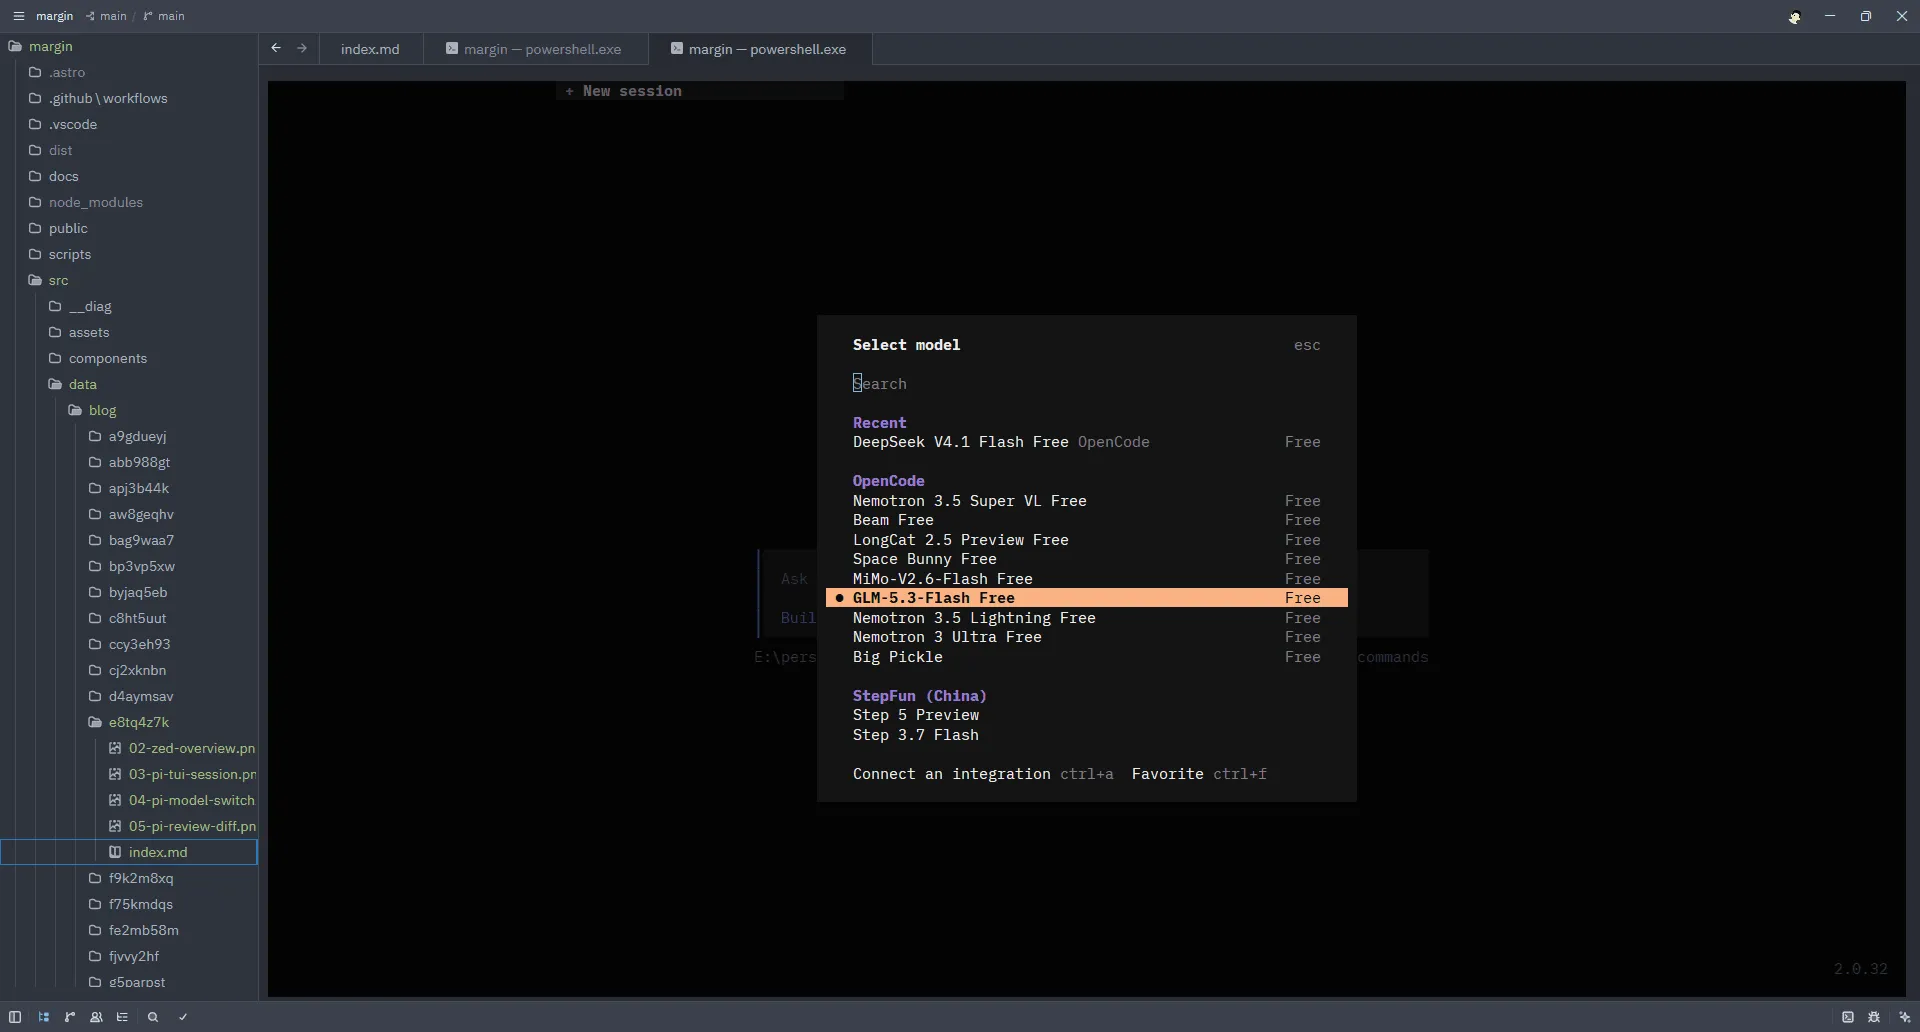This screenshot has width=1920, height=1032.
Task: Go back with the left arrow button
Action: point(276,48)
